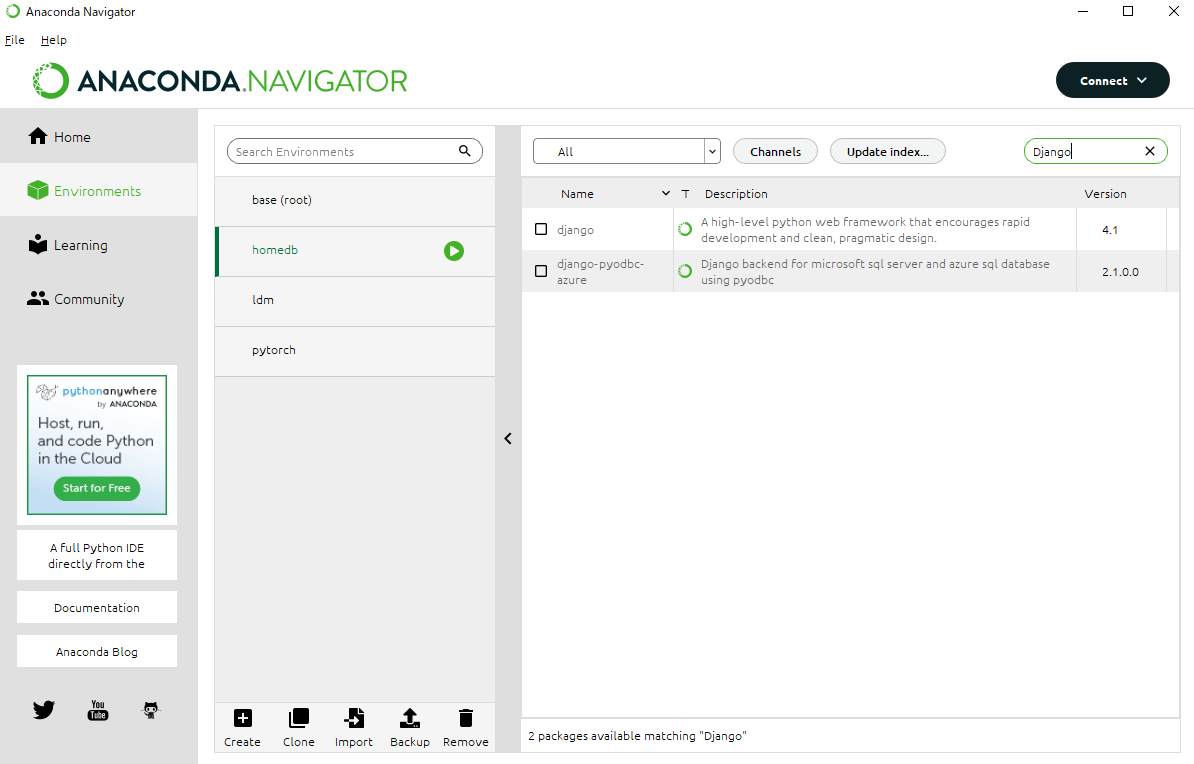
Task: Click the packages available status text
Action: pyautogui.click(x=637, y=736)
